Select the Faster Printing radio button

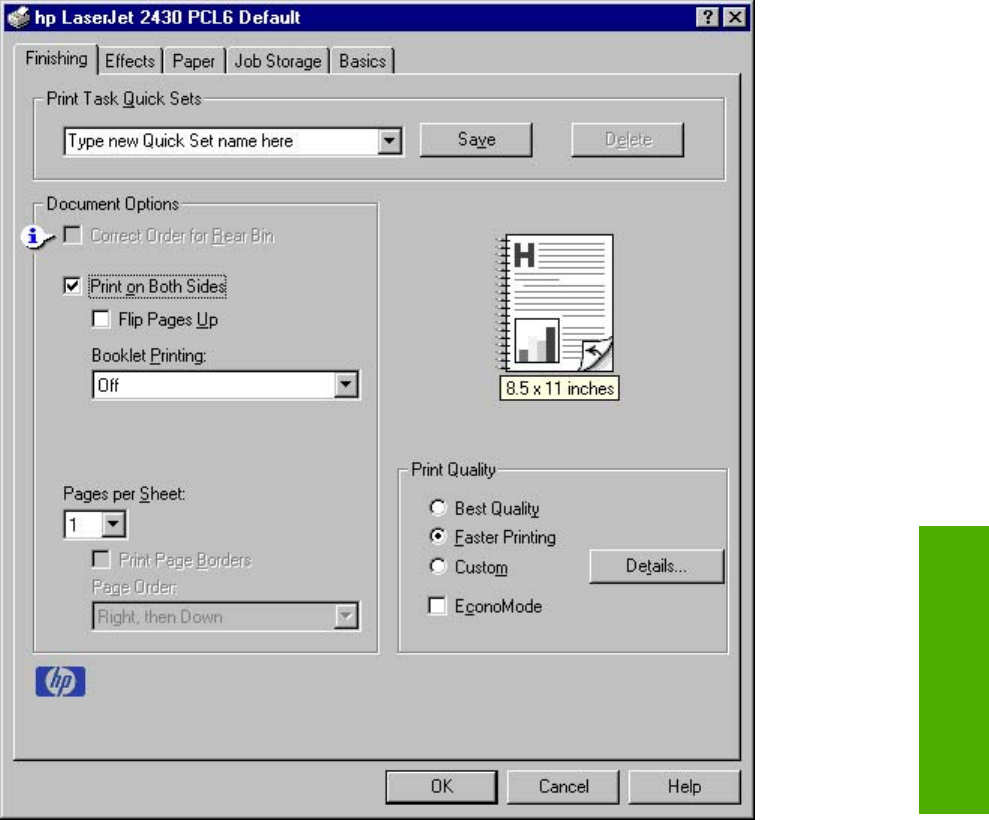(437, 536)
